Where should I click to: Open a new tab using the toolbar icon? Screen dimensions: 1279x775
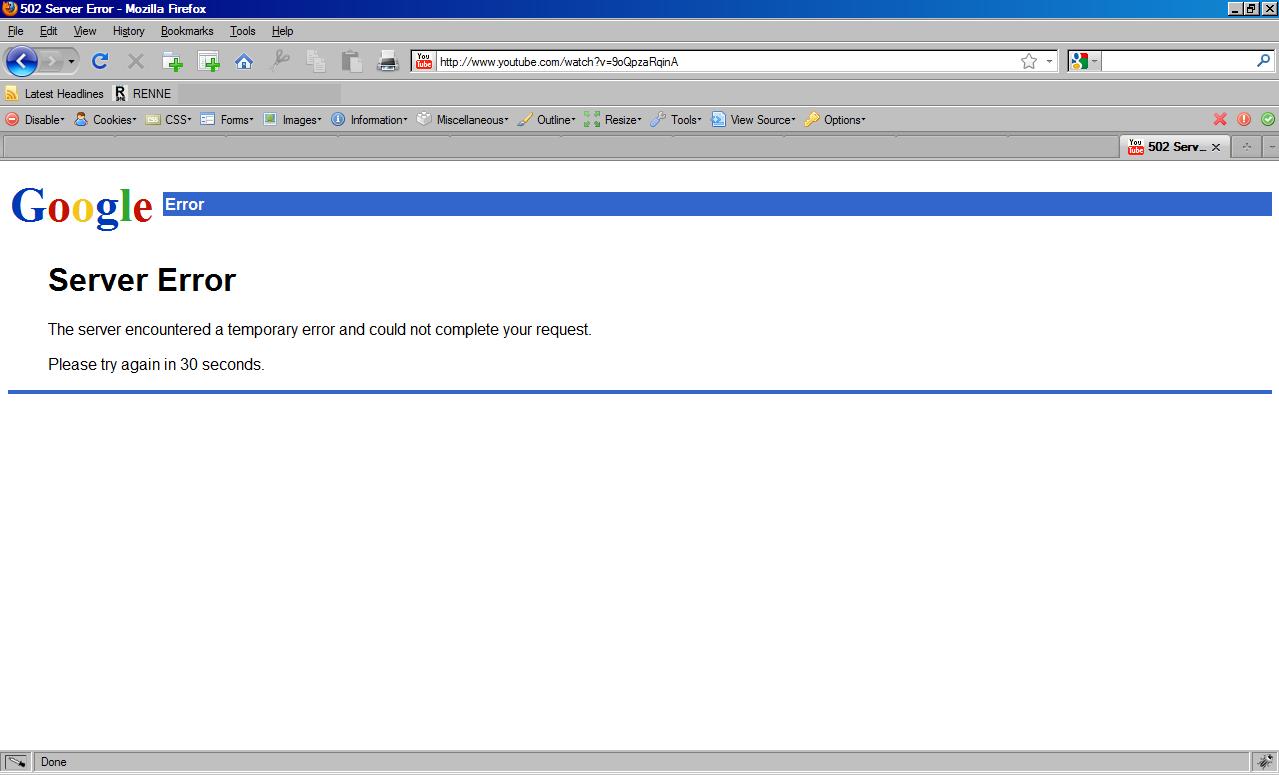click(172, 62)
